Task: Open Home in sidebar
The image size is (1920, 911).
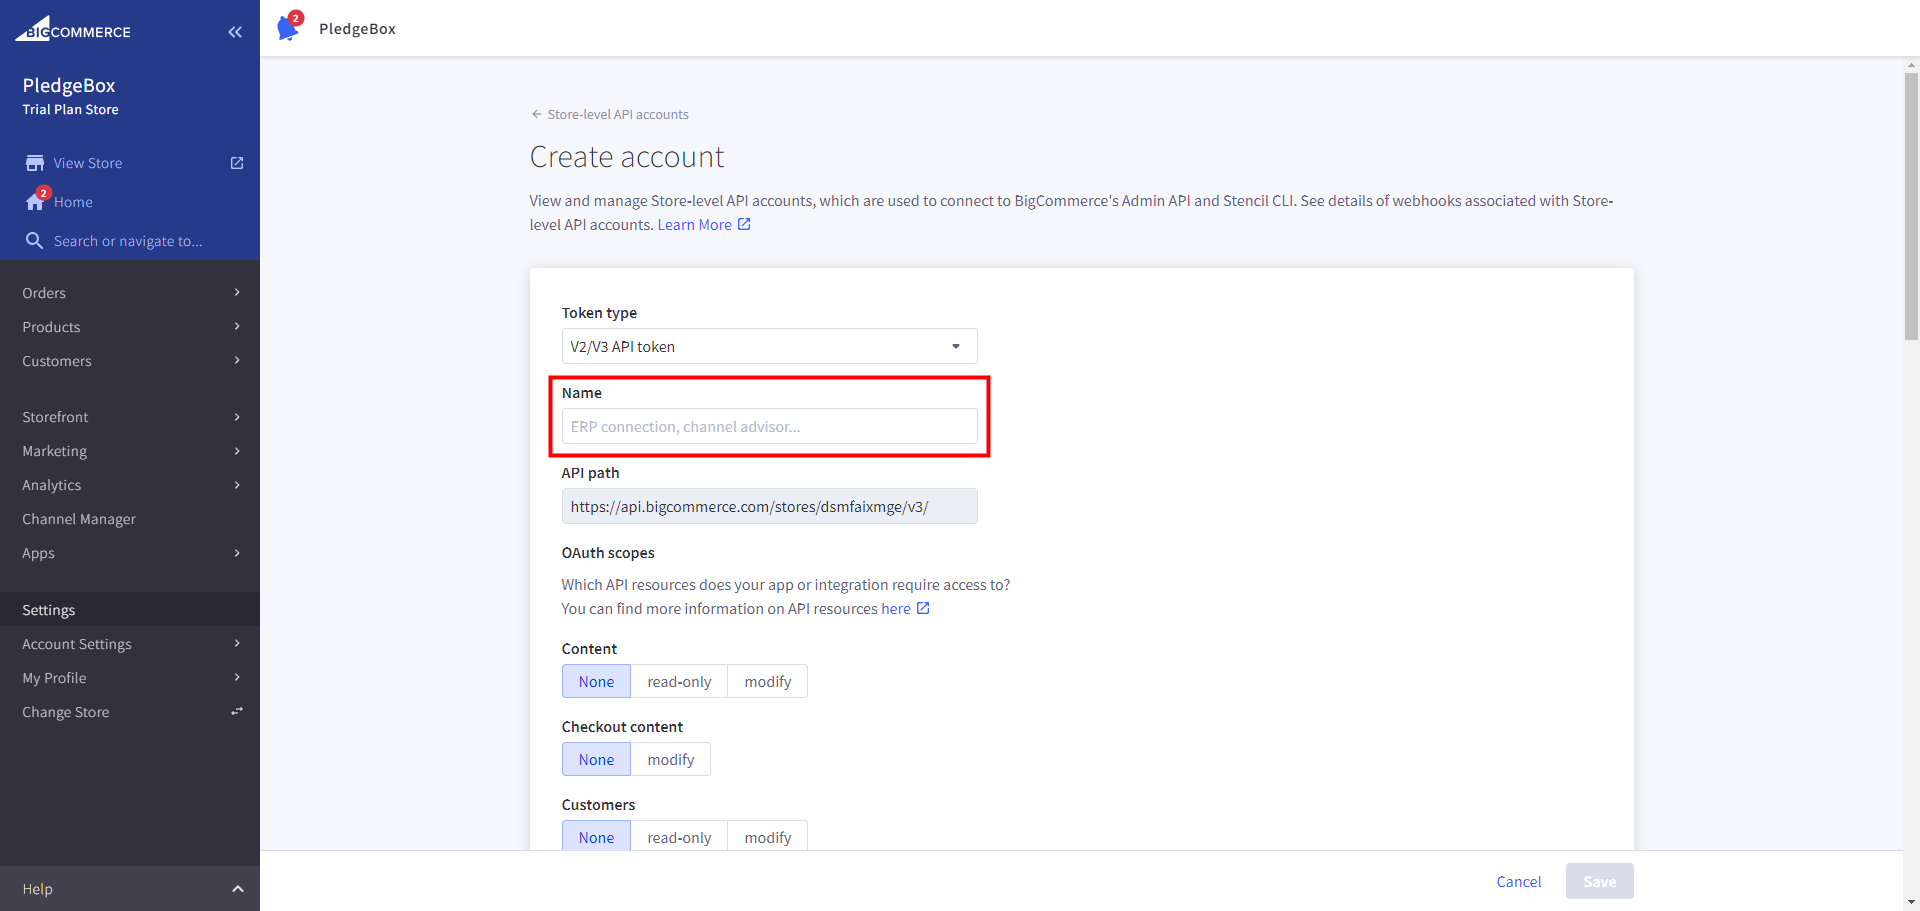Action: 73,202
